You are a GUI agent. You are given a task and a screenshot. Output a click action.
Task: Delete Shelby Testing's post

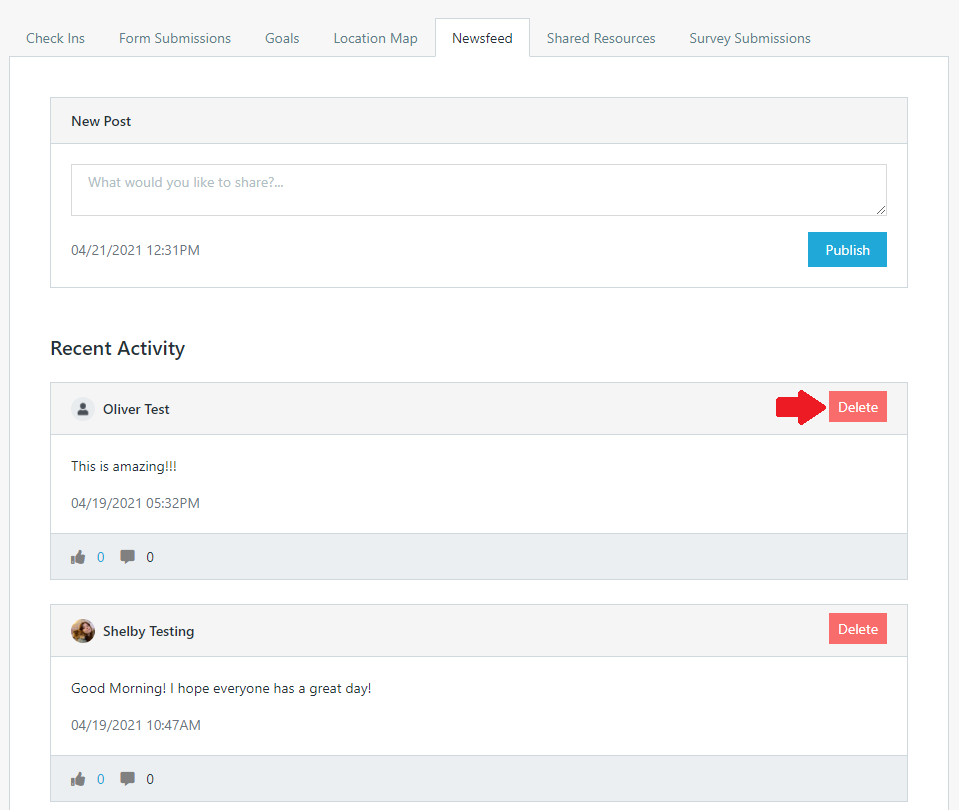(857, 629)
